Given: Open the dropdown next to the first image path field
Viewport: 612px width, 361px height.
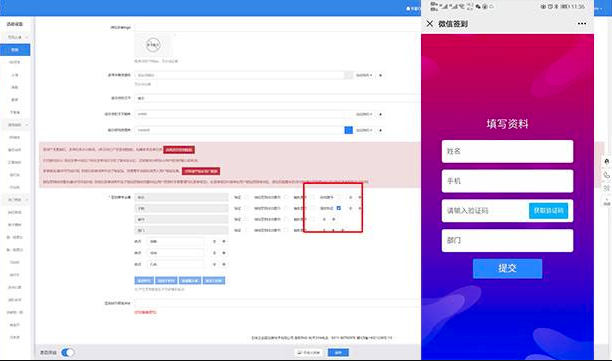Looking at the screenshot, I should [x=364, y=75].
